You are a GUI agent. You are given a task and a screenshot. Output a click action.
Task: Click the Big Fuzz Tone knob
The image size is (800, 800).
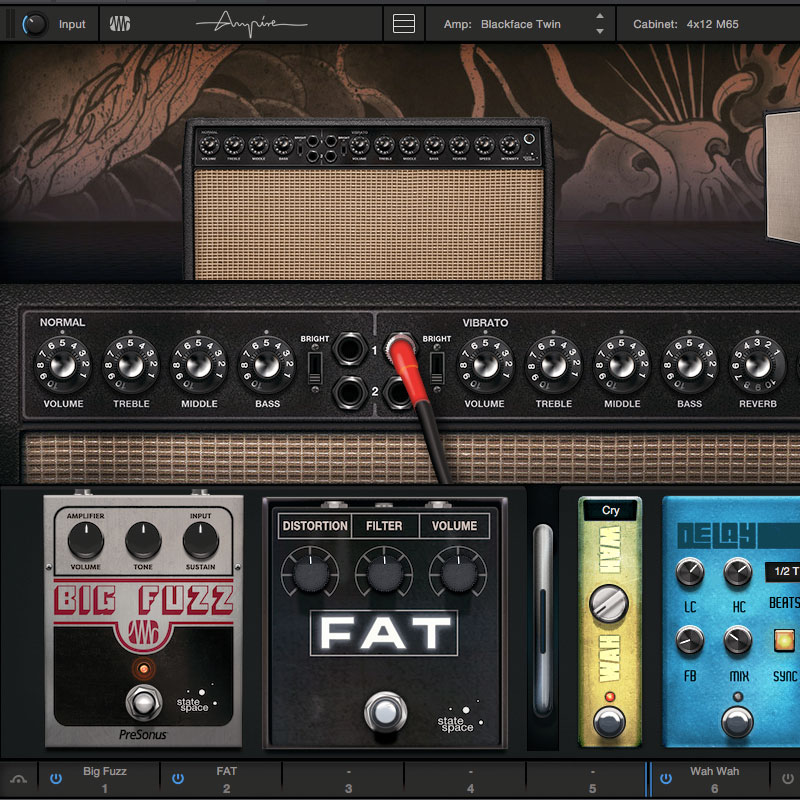tap(143, 540)
